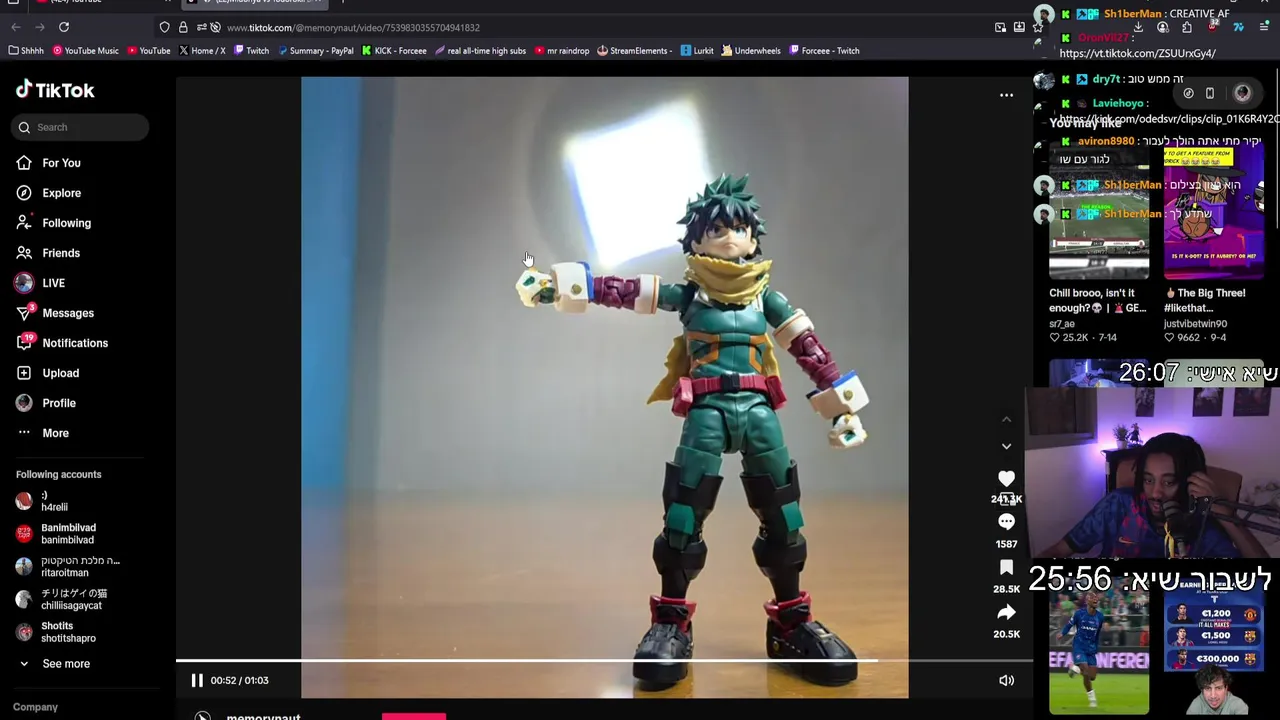Open the memorynaut creator name below the video
This screenshot has width=1280, height=720.
point(263,716)
